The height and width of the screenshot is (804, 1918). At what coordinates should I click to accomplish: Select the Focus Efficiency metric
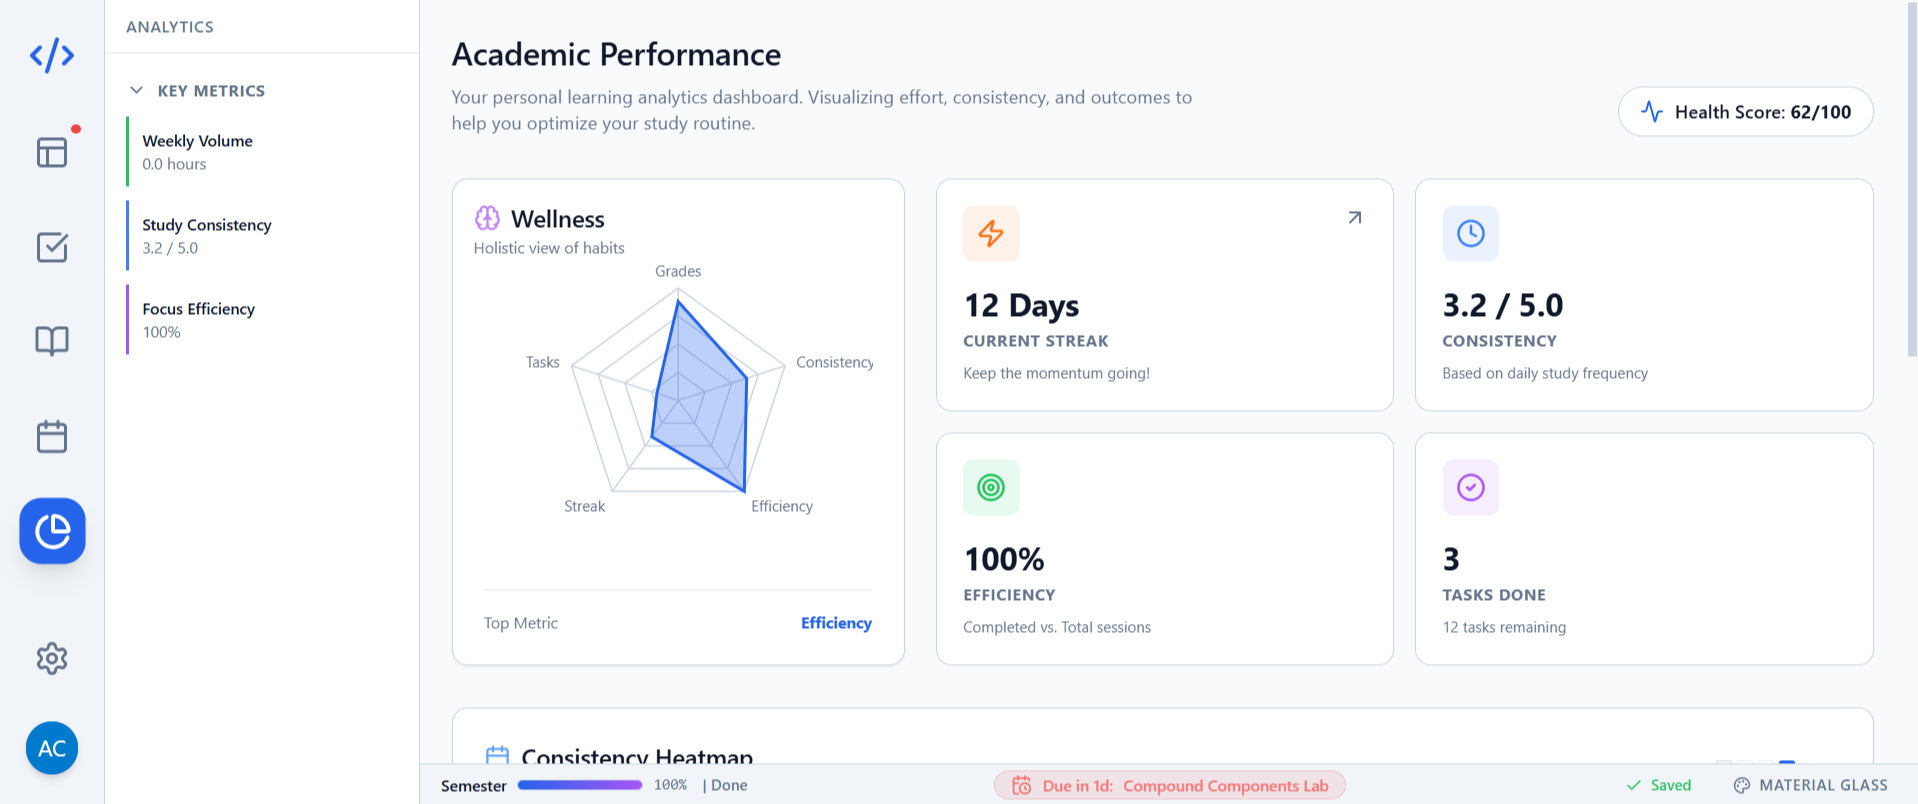coord(198,320)
